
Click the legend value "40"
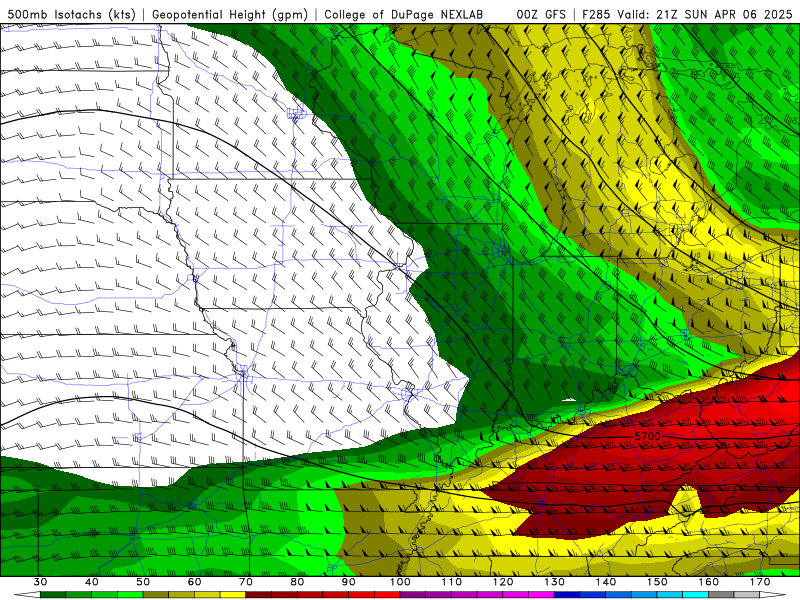pyautogui.click(x=92, y=582)
